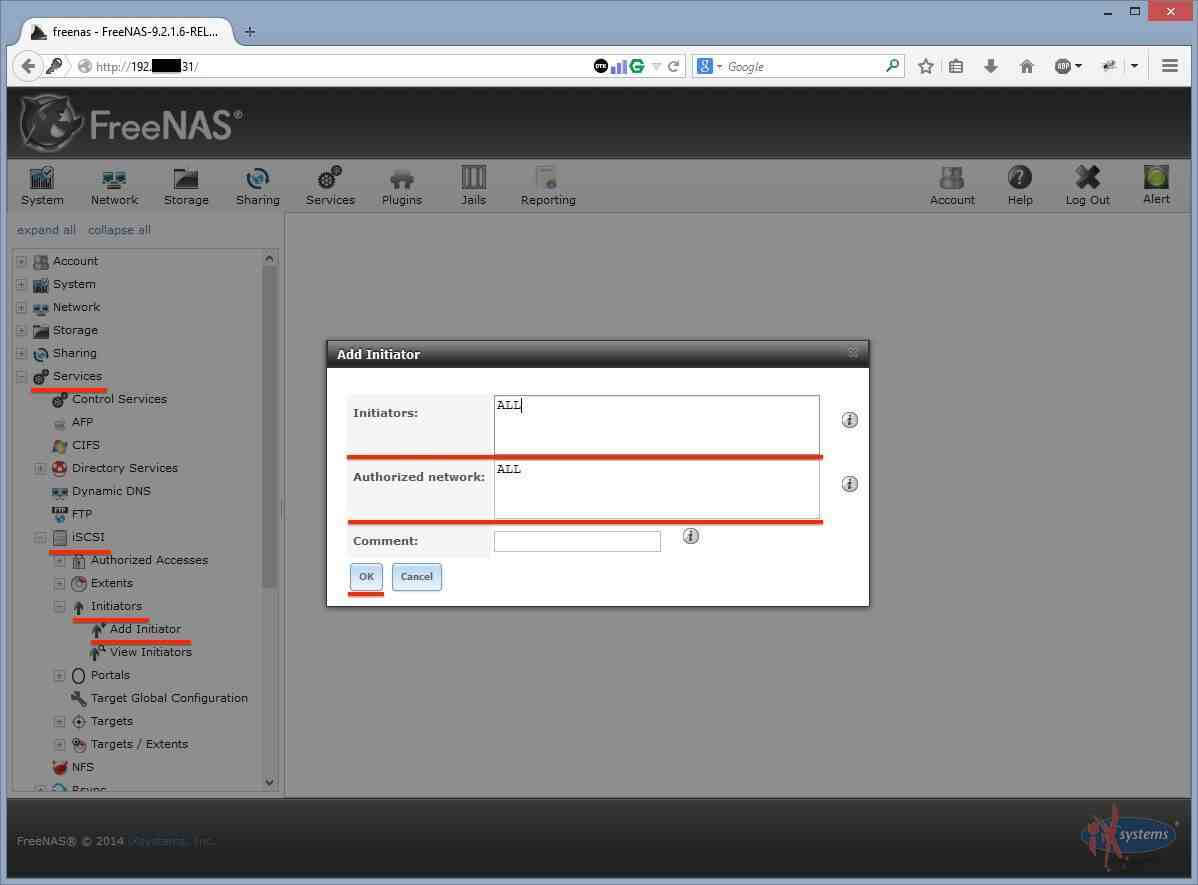Collapse the iSCSI tree node
This screenshot has height=885, width=1198.
pyautogui.click(x=40, y=537)
